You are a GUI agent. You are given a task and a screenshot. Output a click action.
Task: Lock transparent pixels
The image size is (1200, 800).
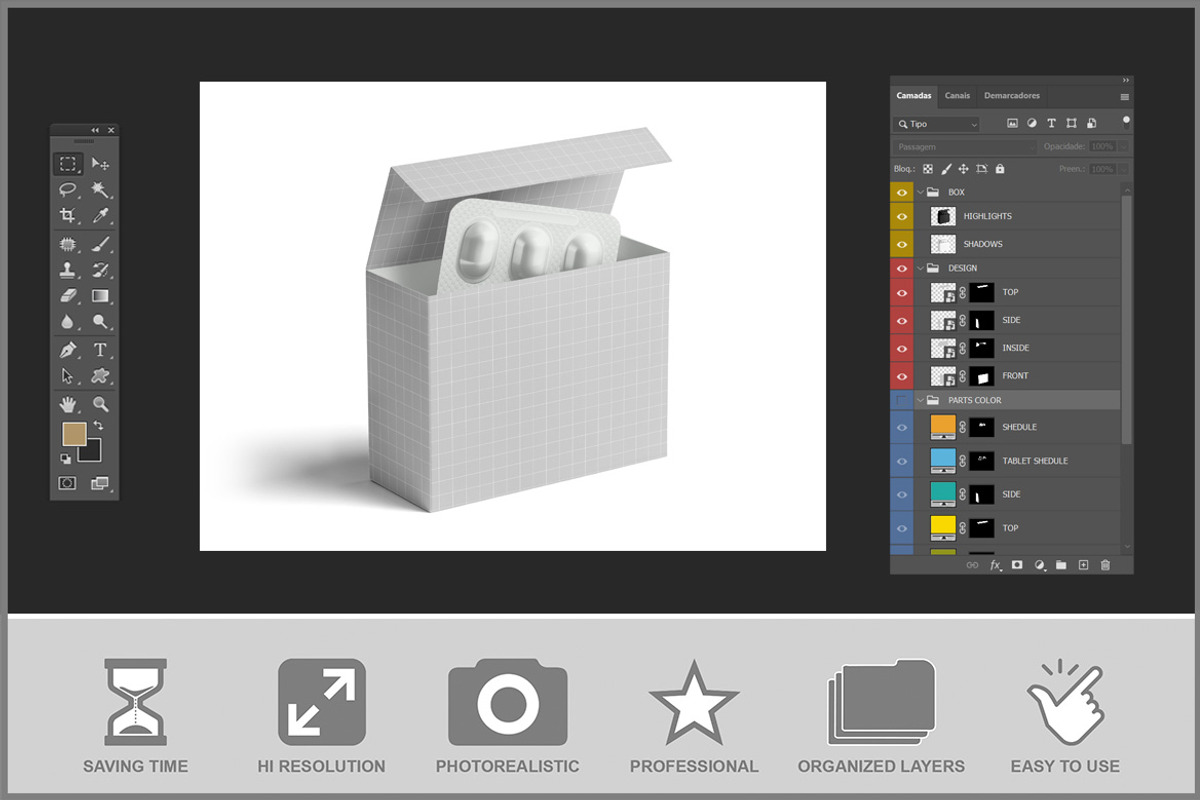coord(928,169)
